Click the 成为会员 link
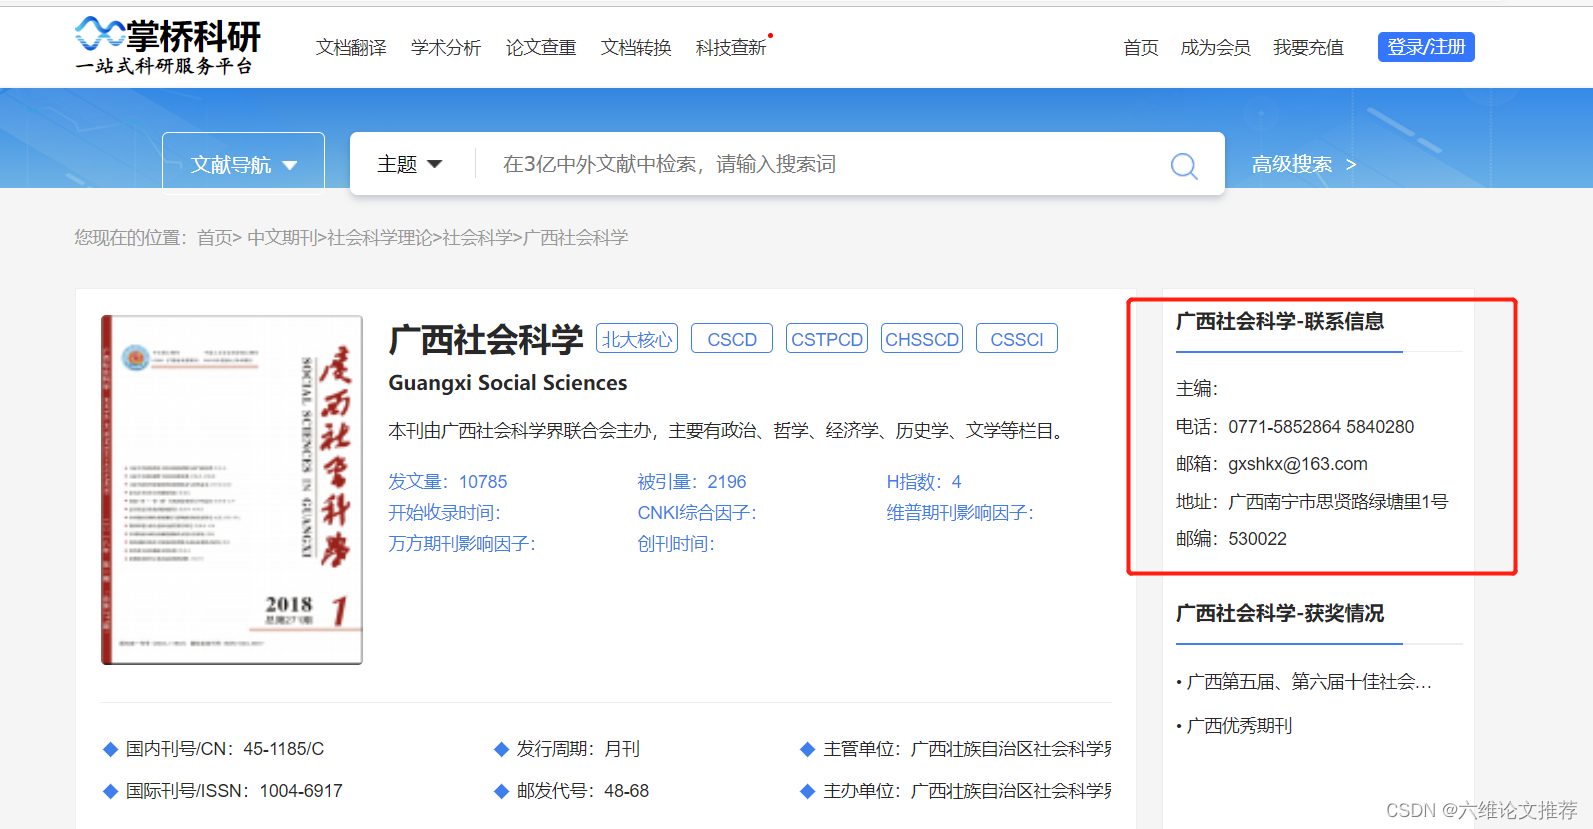Image resolution: width=1593 pixels, height=829 pixels. click(1215, 47)
